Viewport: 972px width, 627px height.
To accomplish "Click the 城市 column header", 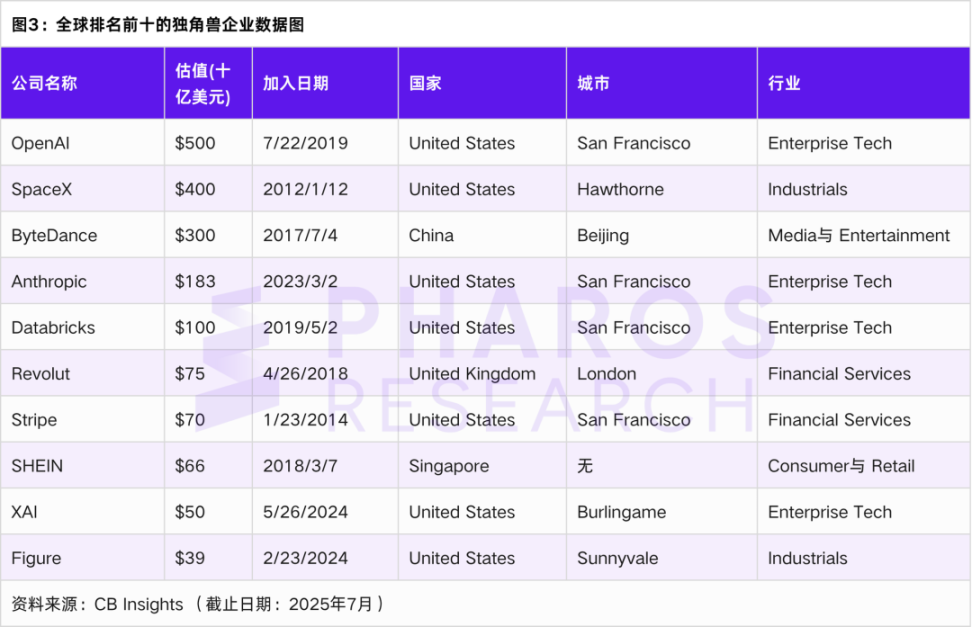I will (x=593, y=84).
